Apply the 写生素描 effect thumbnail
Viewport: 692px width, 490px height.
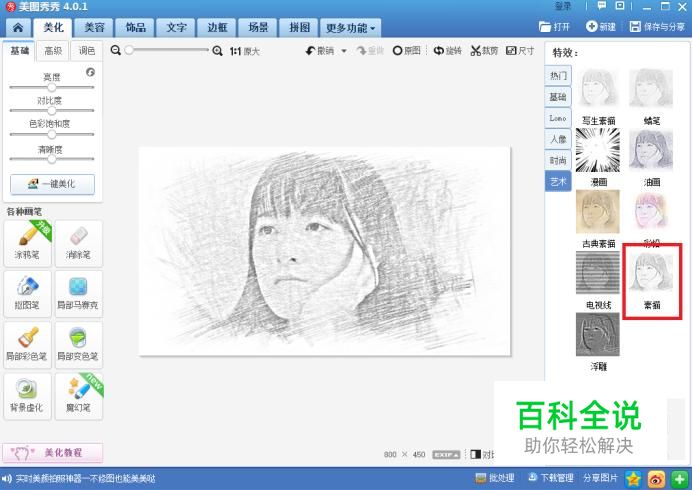click(598, 89)
